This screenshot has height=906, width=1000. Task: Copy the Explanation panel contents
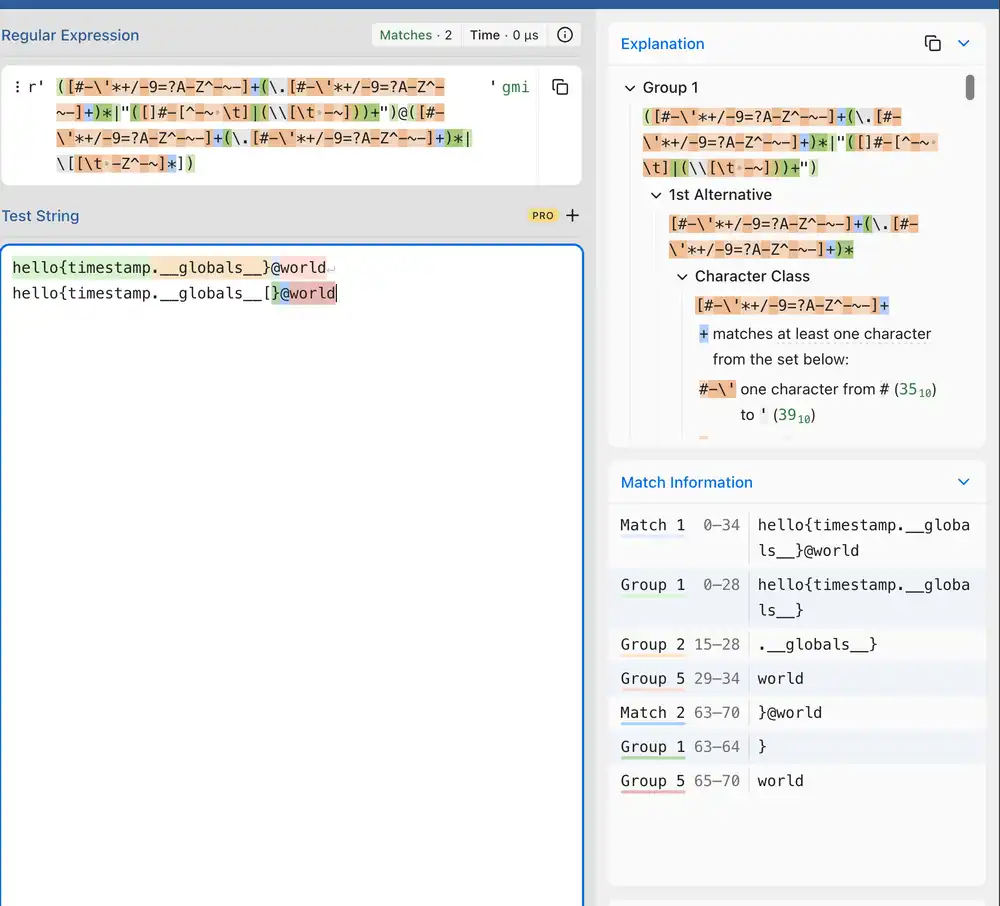click(x=932, y=43)
